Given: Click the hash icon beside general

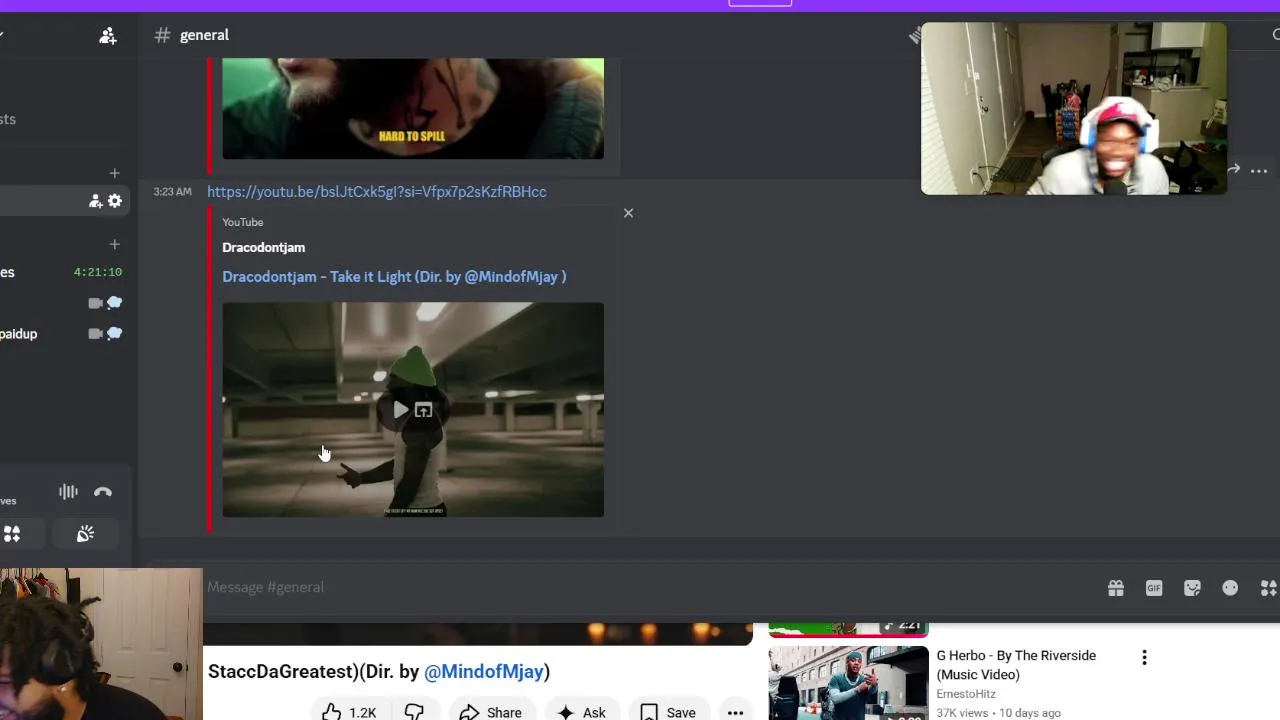Looking at the screenshot, I should [162, 35].
